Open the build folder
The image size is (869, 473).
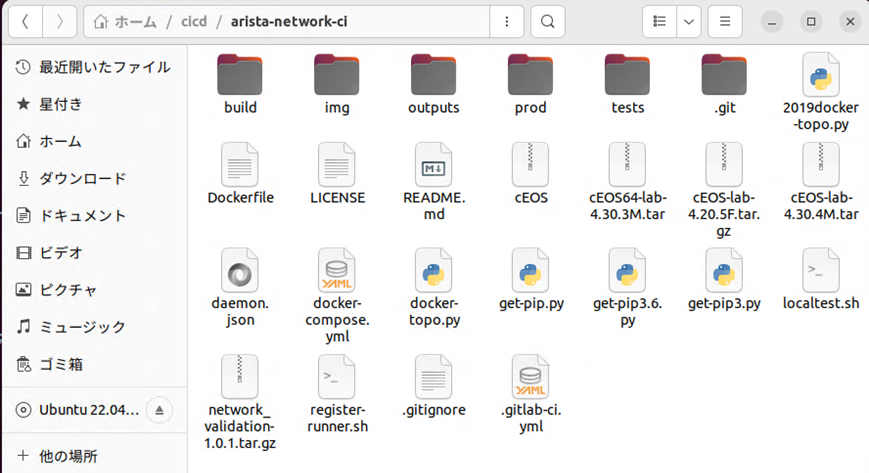tap(240, 75)
